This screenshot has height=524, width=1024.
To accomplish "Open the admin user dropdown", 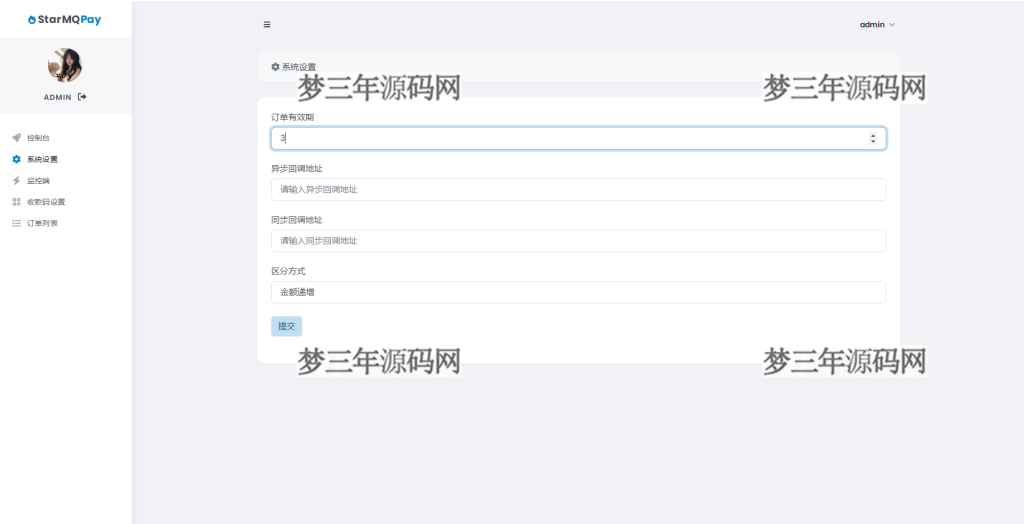I will (878, 25).
